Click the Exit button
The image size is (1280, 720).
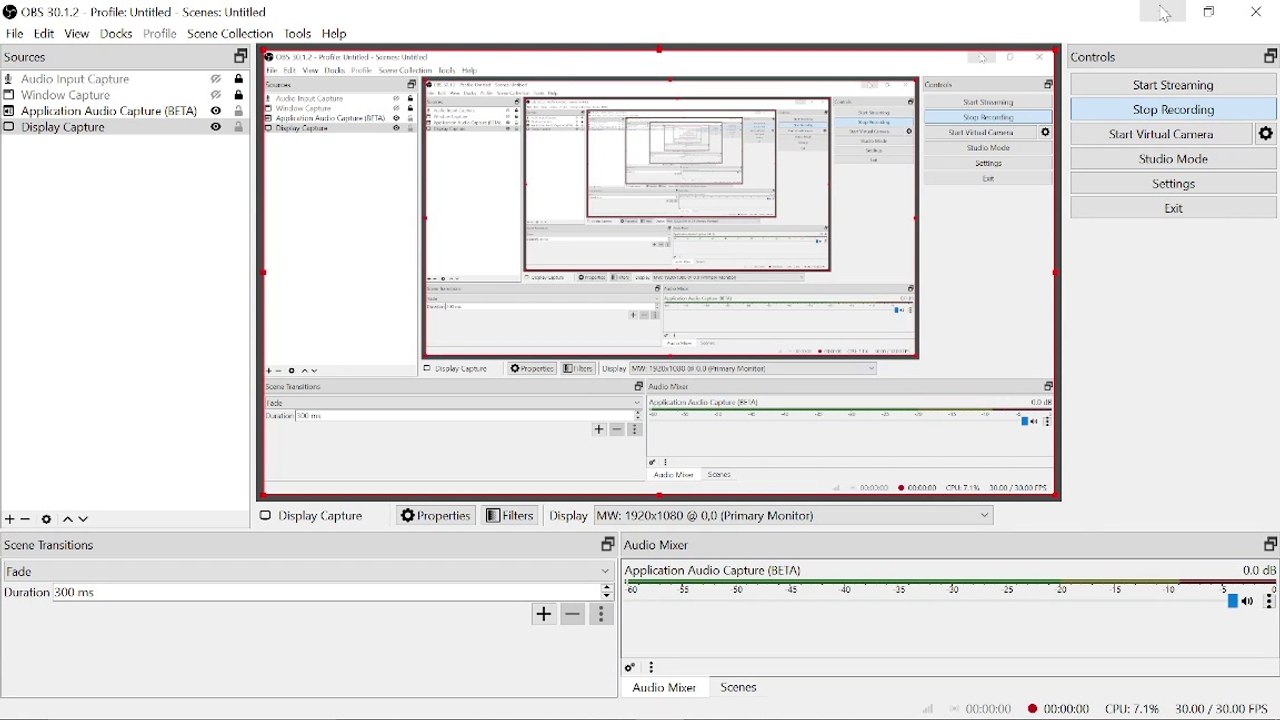[1173, 209]
